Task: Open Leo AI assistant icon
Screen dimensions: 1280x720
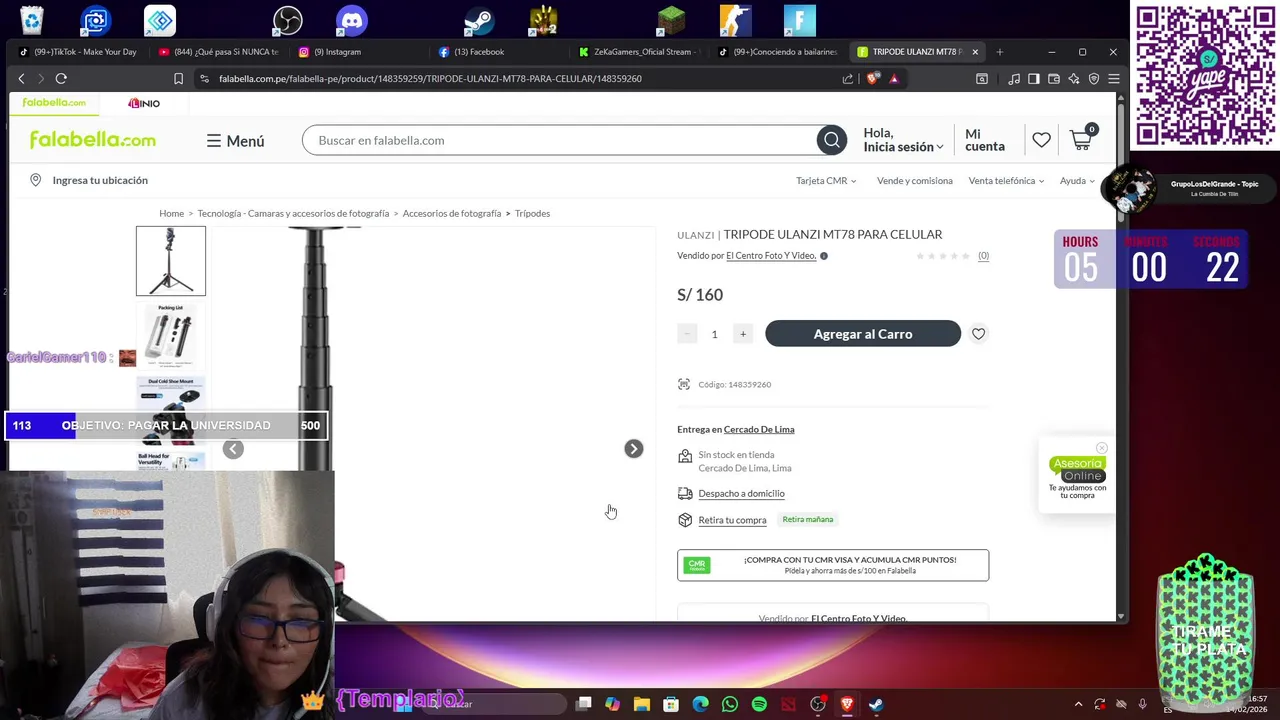Action: tap(1074, 79)
